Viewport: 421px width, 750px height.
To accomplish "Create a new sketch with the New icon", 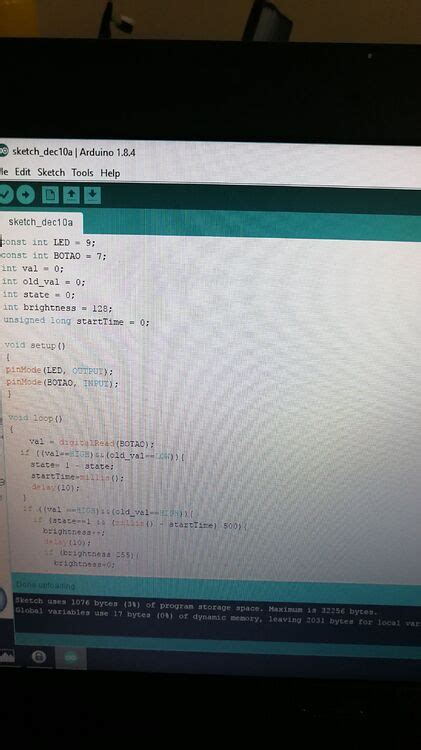I will 50,195.
